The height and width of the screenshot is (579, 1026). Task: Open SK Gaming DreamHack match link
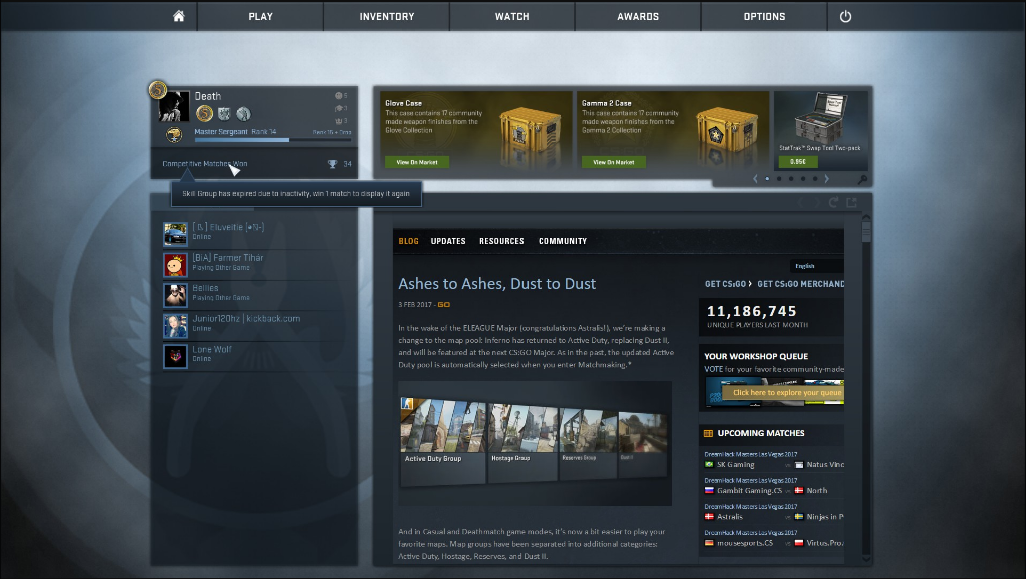[751, 454]
